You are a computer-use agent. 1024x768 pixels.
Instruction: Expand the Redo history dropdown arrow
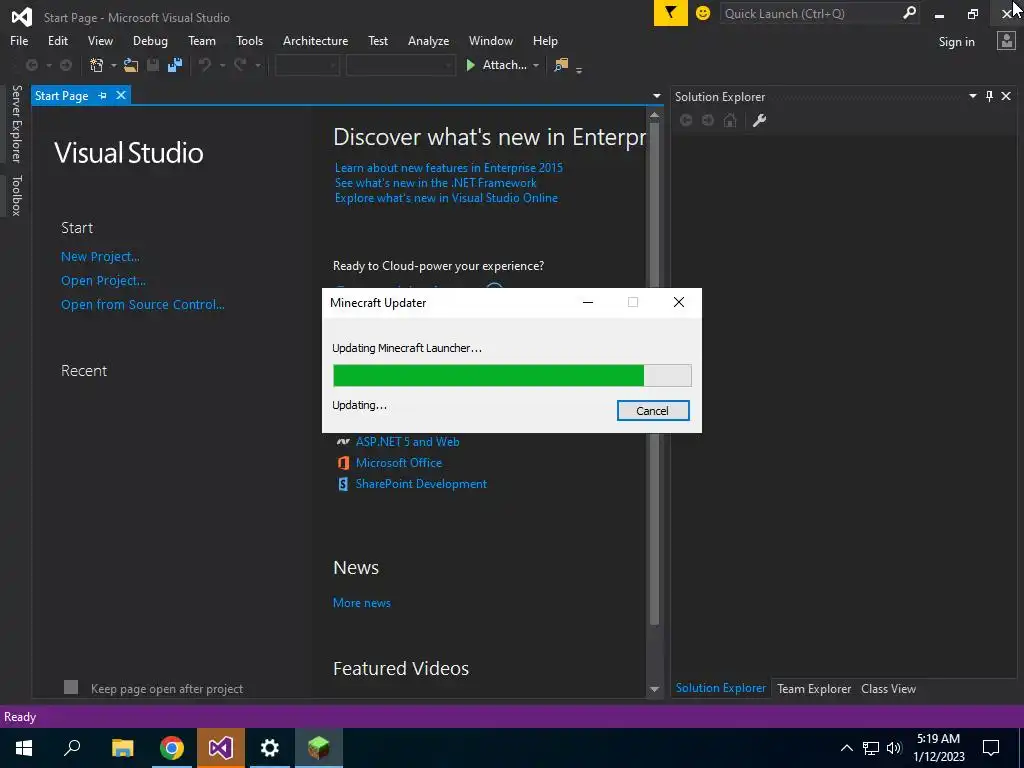pos(258,65)
